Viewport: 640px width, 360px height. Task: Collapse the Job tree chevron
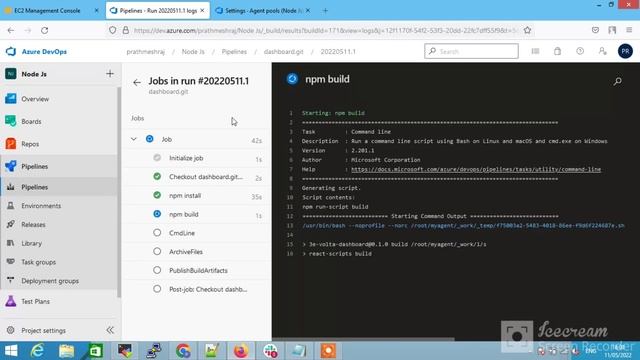(133, 139)
